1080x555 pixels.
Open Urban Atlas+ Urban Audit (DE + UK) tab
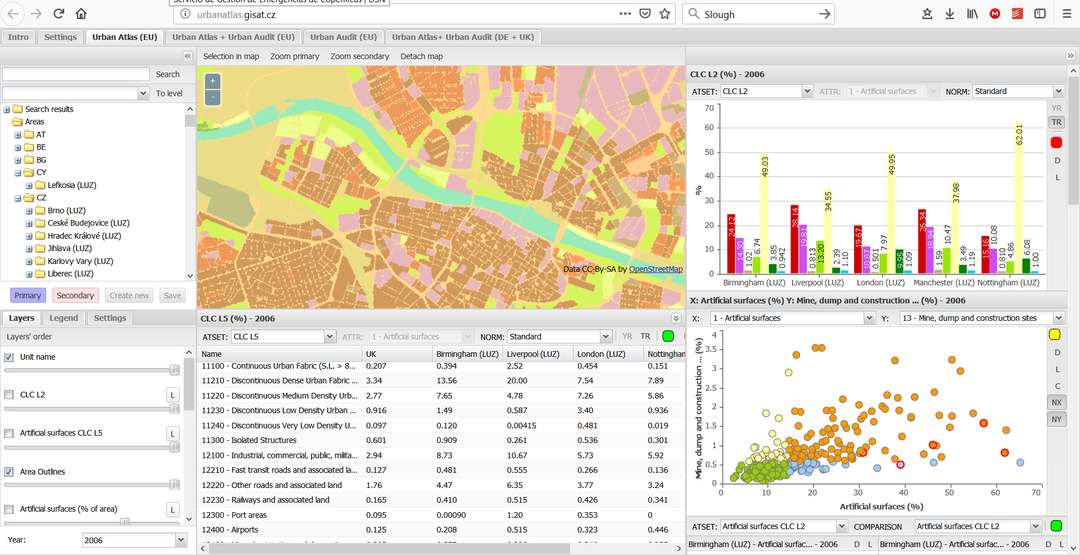coord(464,37)
